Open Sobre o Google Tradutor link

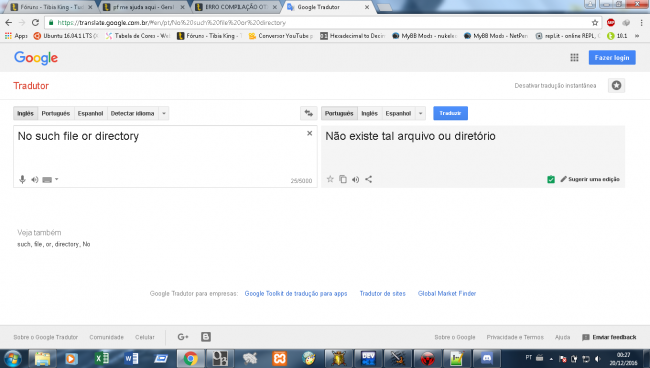pyautogui.click(x=46, y=337)
